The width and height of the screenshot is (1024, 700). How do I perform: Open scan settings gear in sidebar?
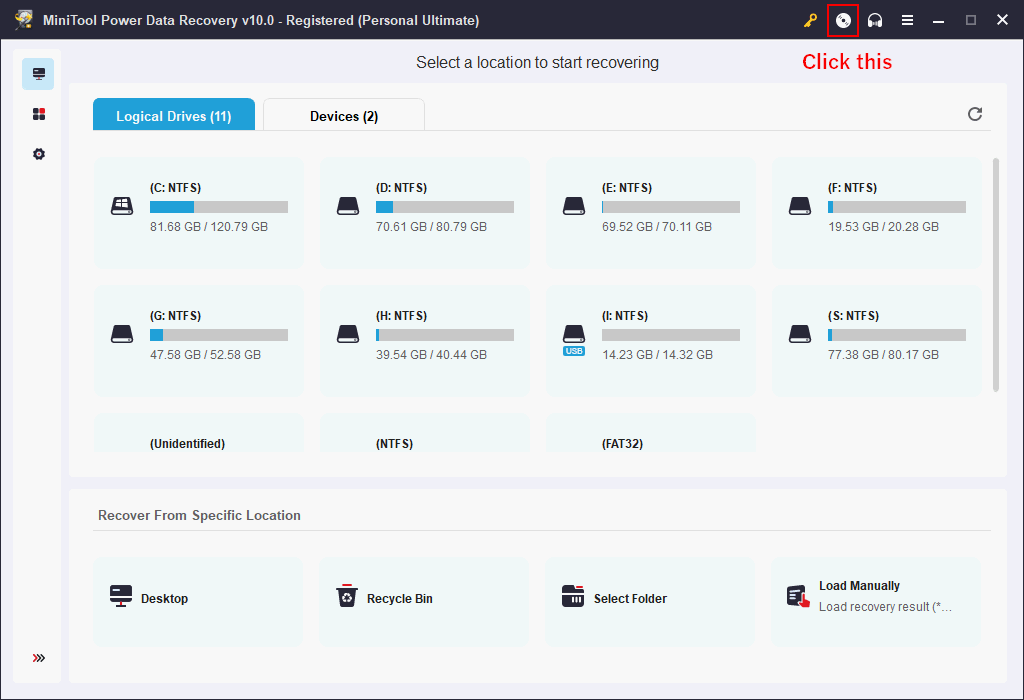(x=39, y=154)
